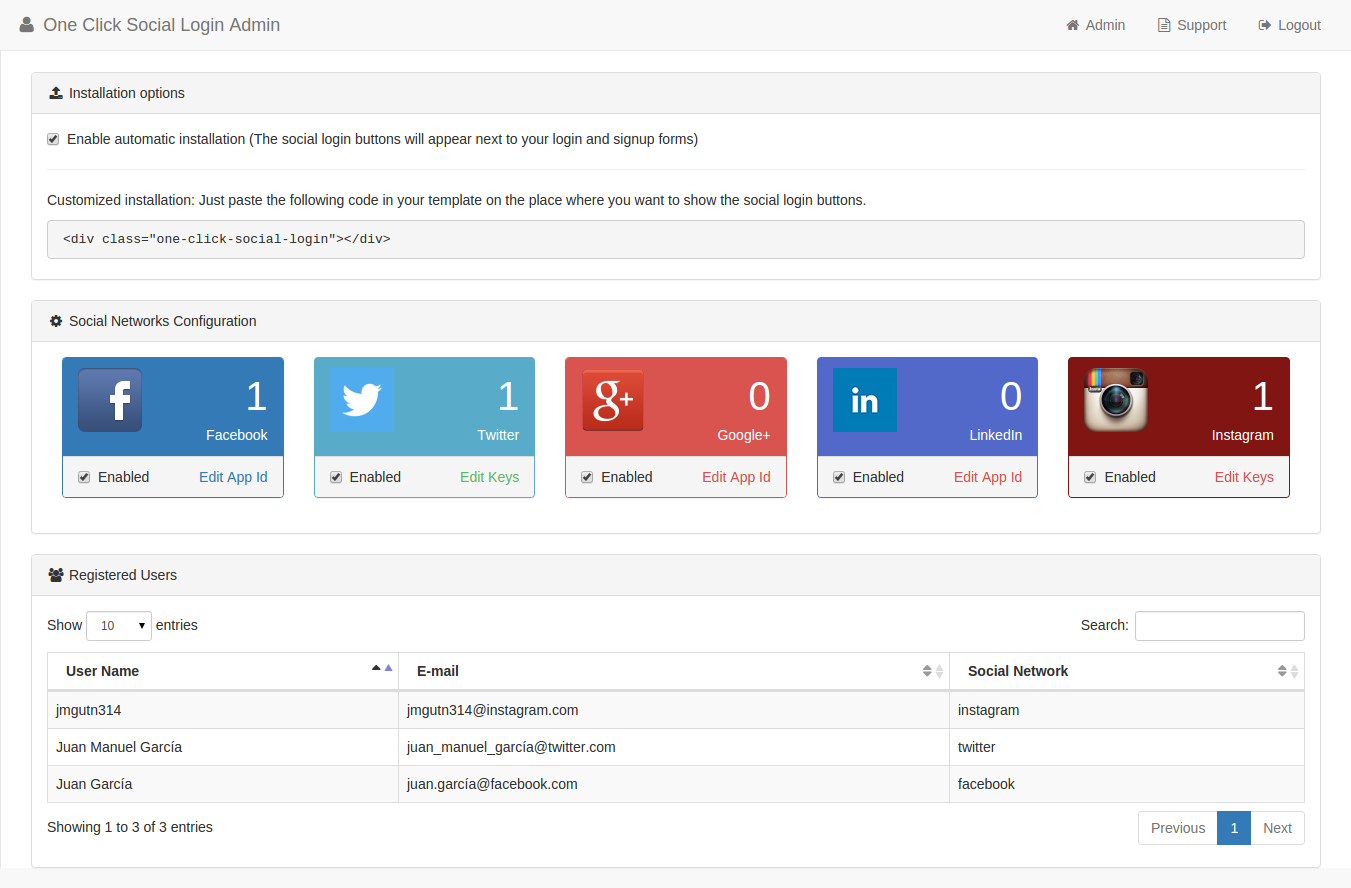1351x888 pixels.
Task: Click inside the Search input field
Action: [x=1218, y=625]
